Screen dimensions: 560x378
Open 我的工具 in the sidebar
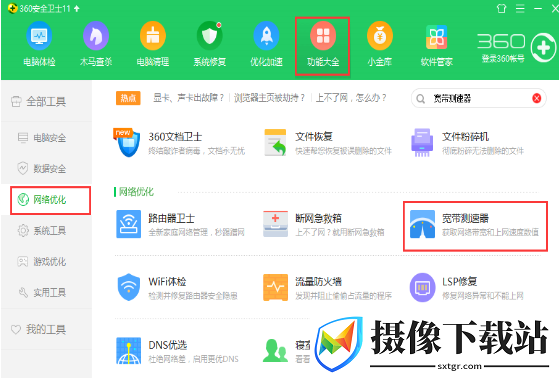46,329
